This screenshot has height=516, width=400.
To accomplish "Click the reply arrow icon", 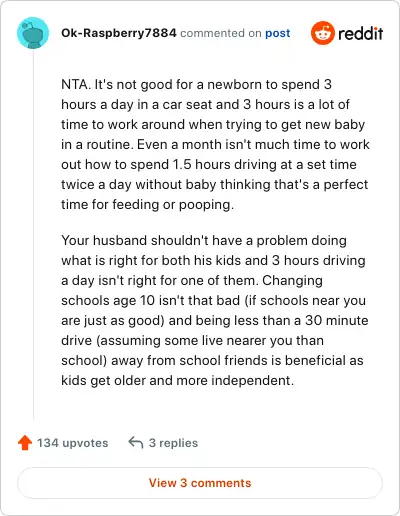I will pos(136,442).
